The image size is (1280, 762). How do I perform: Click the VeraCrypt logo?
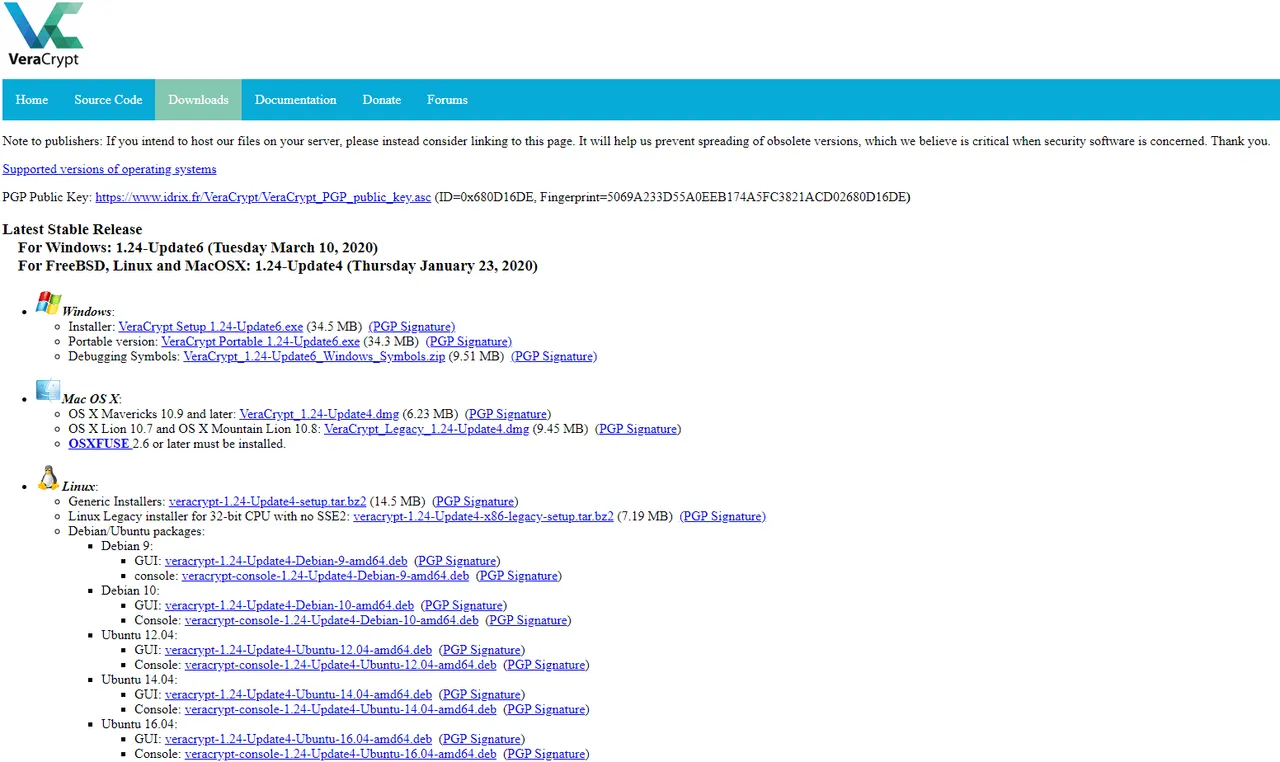(x=45, y=35)
